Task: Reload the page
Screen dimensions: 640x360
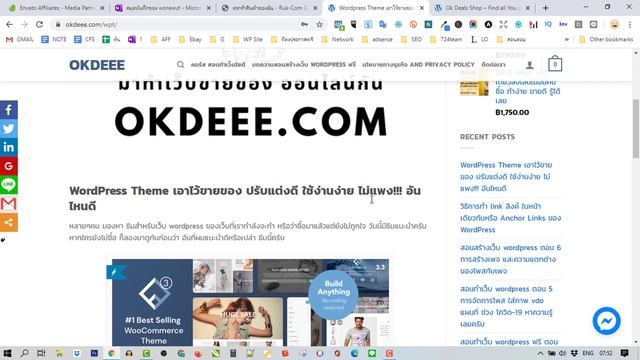Action: pyautogui.click(x=39, y=24)
